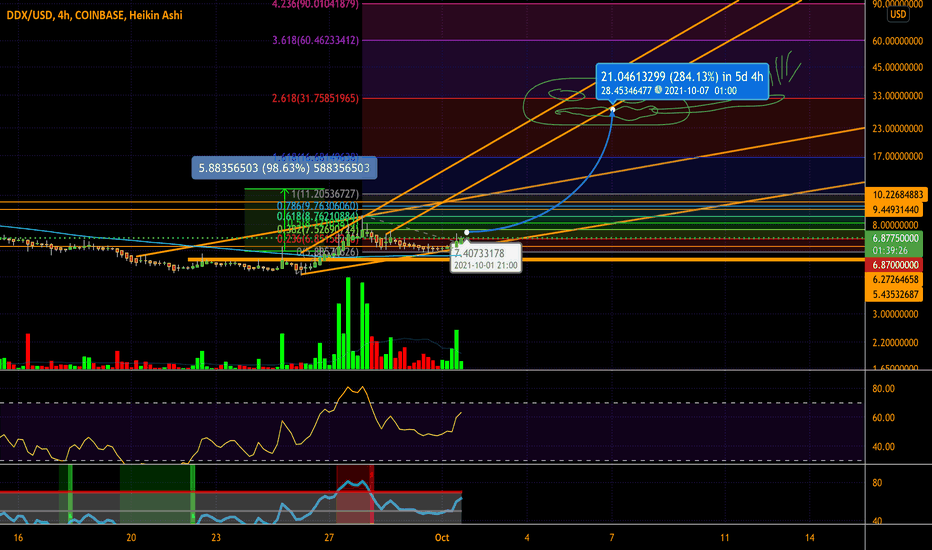Screen dimensions: 932x550
Task: Click the 17.00000000 price axis value
Action: [x=898, y=156]
